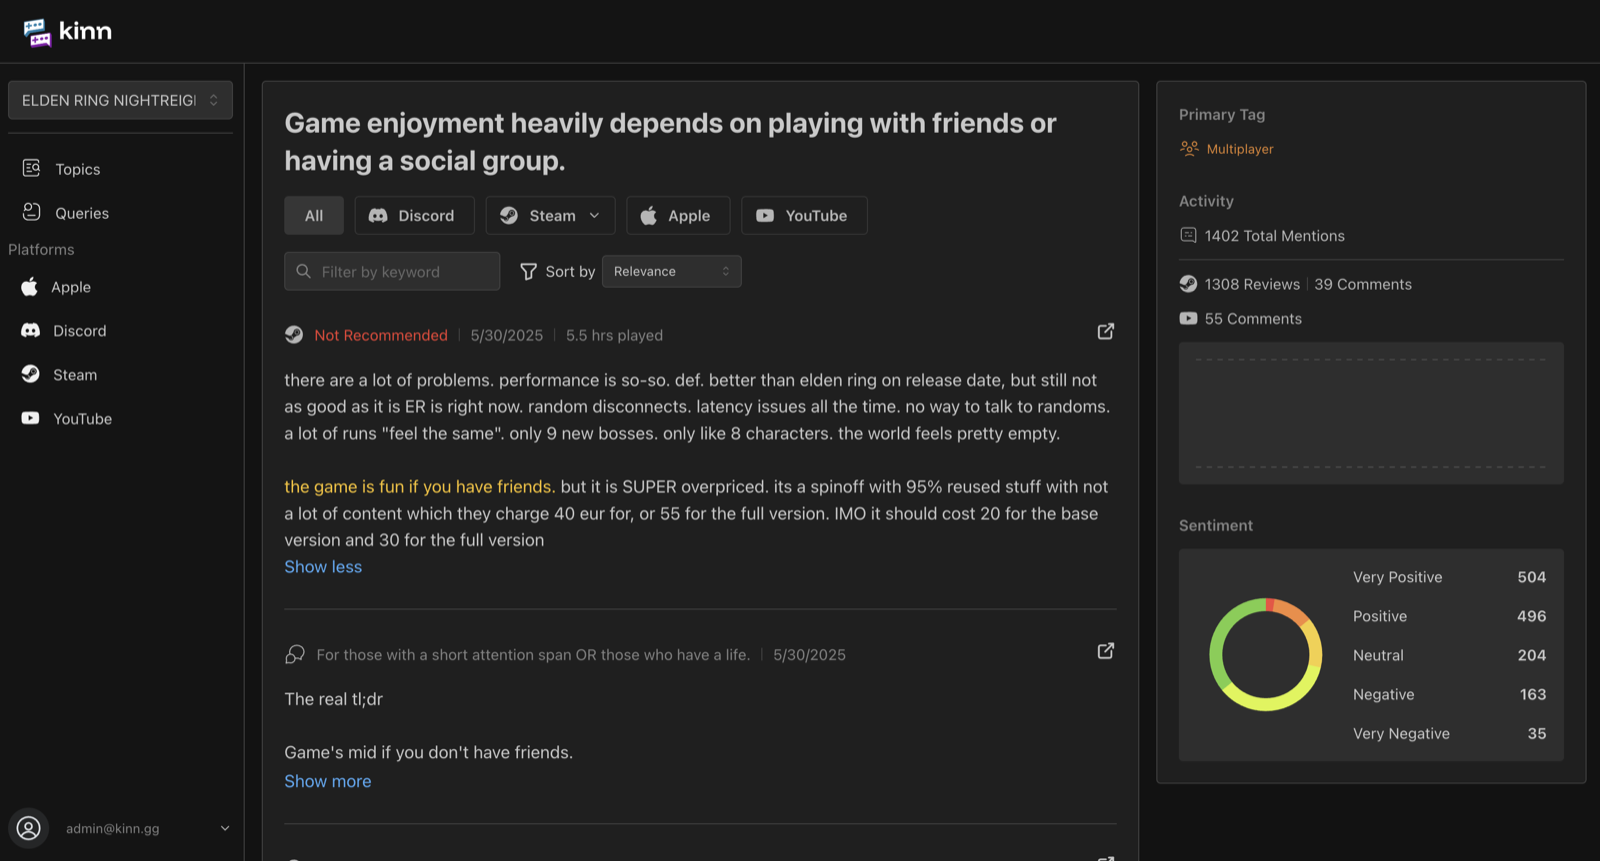Click the topic heading about playing with friends

[670, 142]
